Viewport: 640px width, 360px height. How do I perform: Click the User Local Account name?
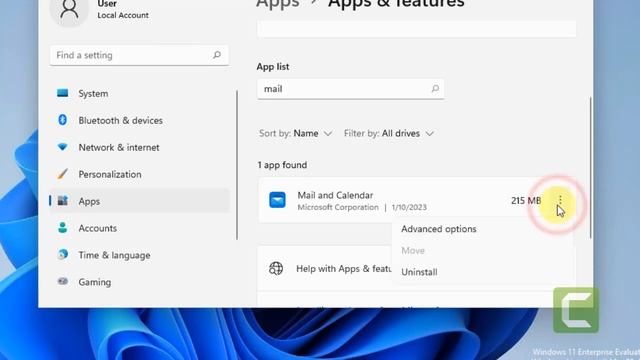tap(122, 10)
